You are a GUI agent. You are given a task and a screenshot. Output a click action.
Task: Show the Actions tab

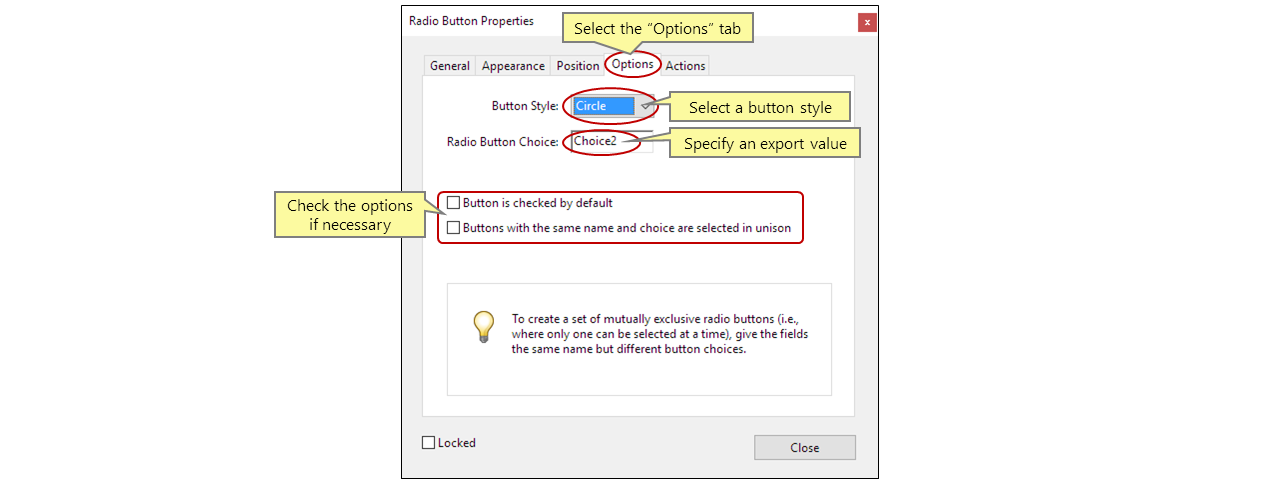(685, 66)
